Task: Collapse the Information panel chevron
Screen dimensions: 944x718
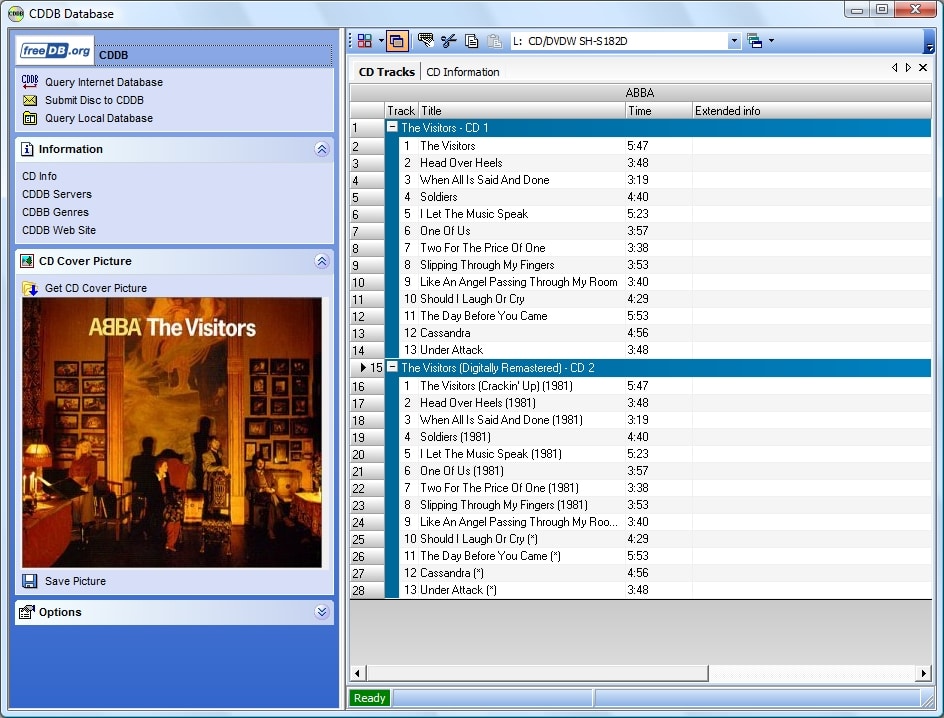Action: pyautogui.click(x=321, y=149)
